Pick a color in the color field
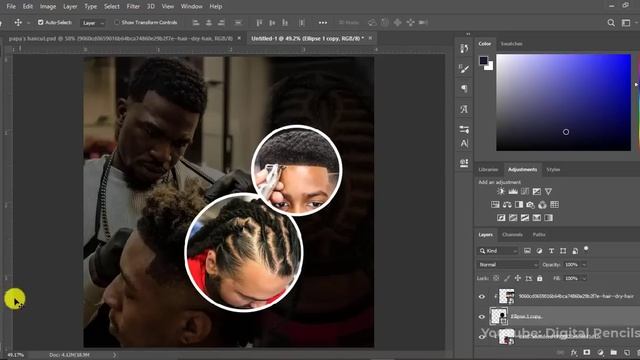Viewport: 640px width, 360px height. [563, 102]
